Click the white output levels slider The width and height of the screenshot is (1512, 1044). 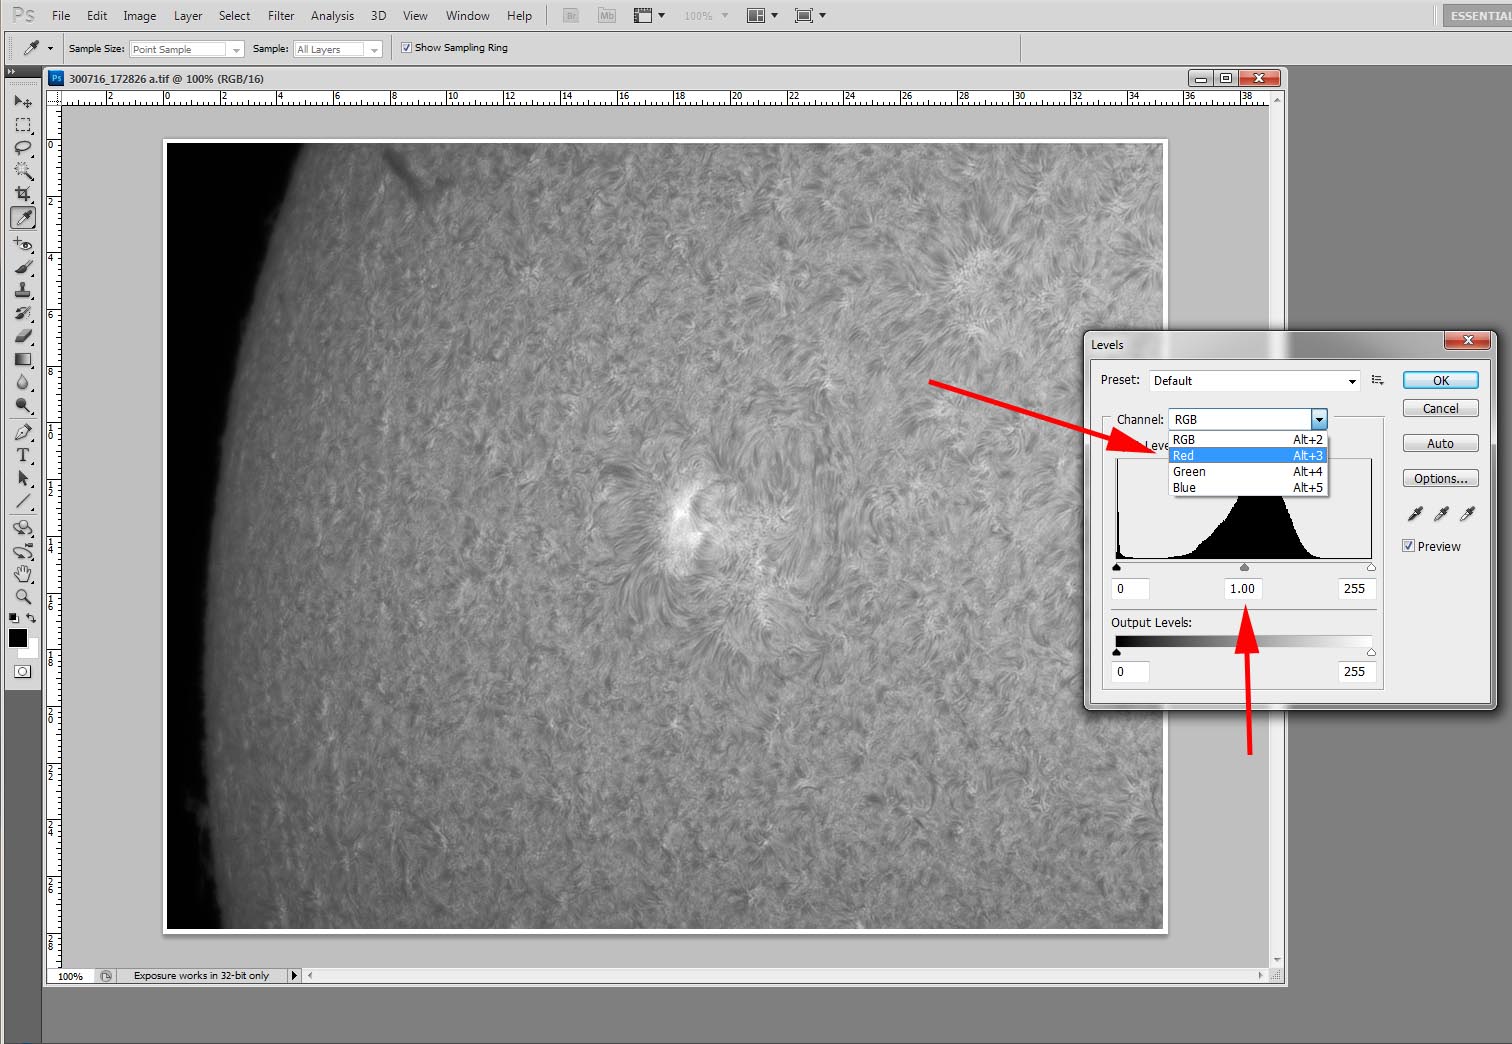point(1371,652)
